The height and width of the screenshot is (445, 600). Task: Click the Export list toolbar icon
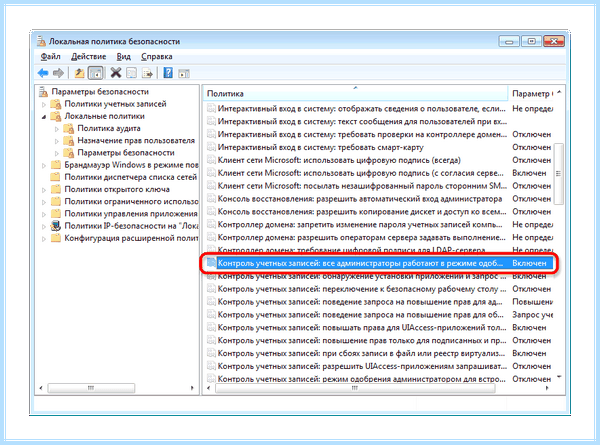147,72
